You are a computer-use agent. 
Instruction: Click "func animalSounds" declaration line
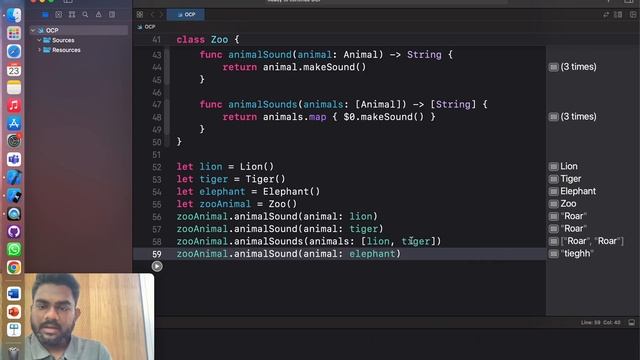pyautogui.click(x=344, y=104)
